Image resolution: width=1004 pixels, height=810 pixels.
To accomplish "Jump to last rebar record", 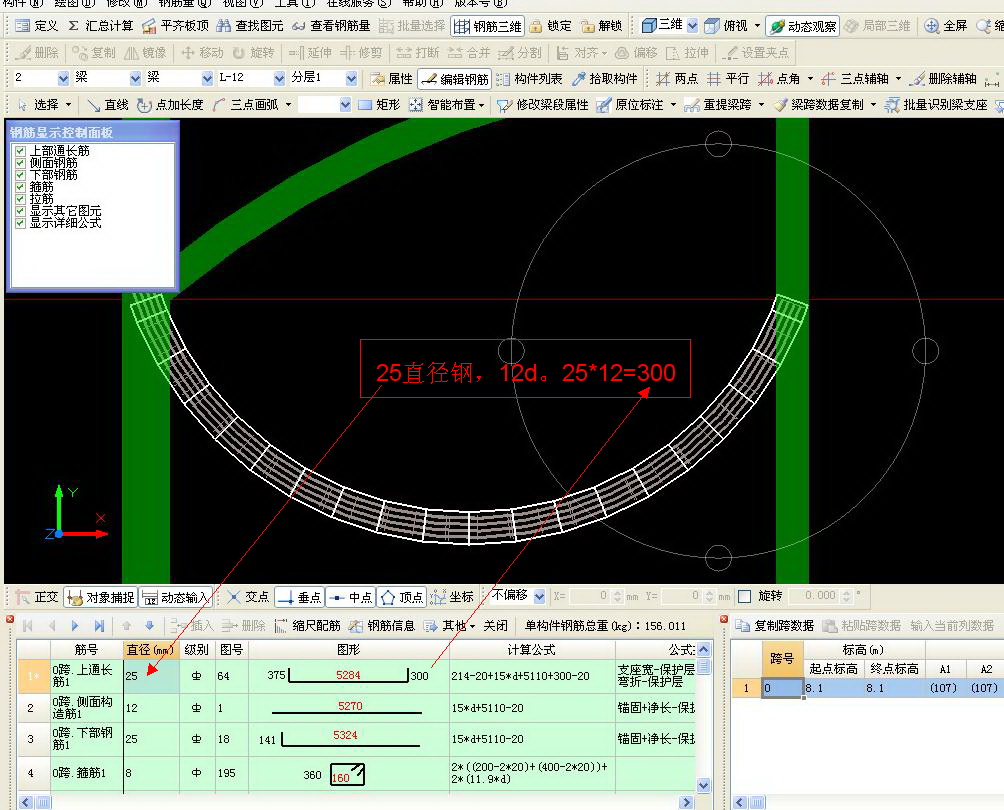I will point(99,626).
